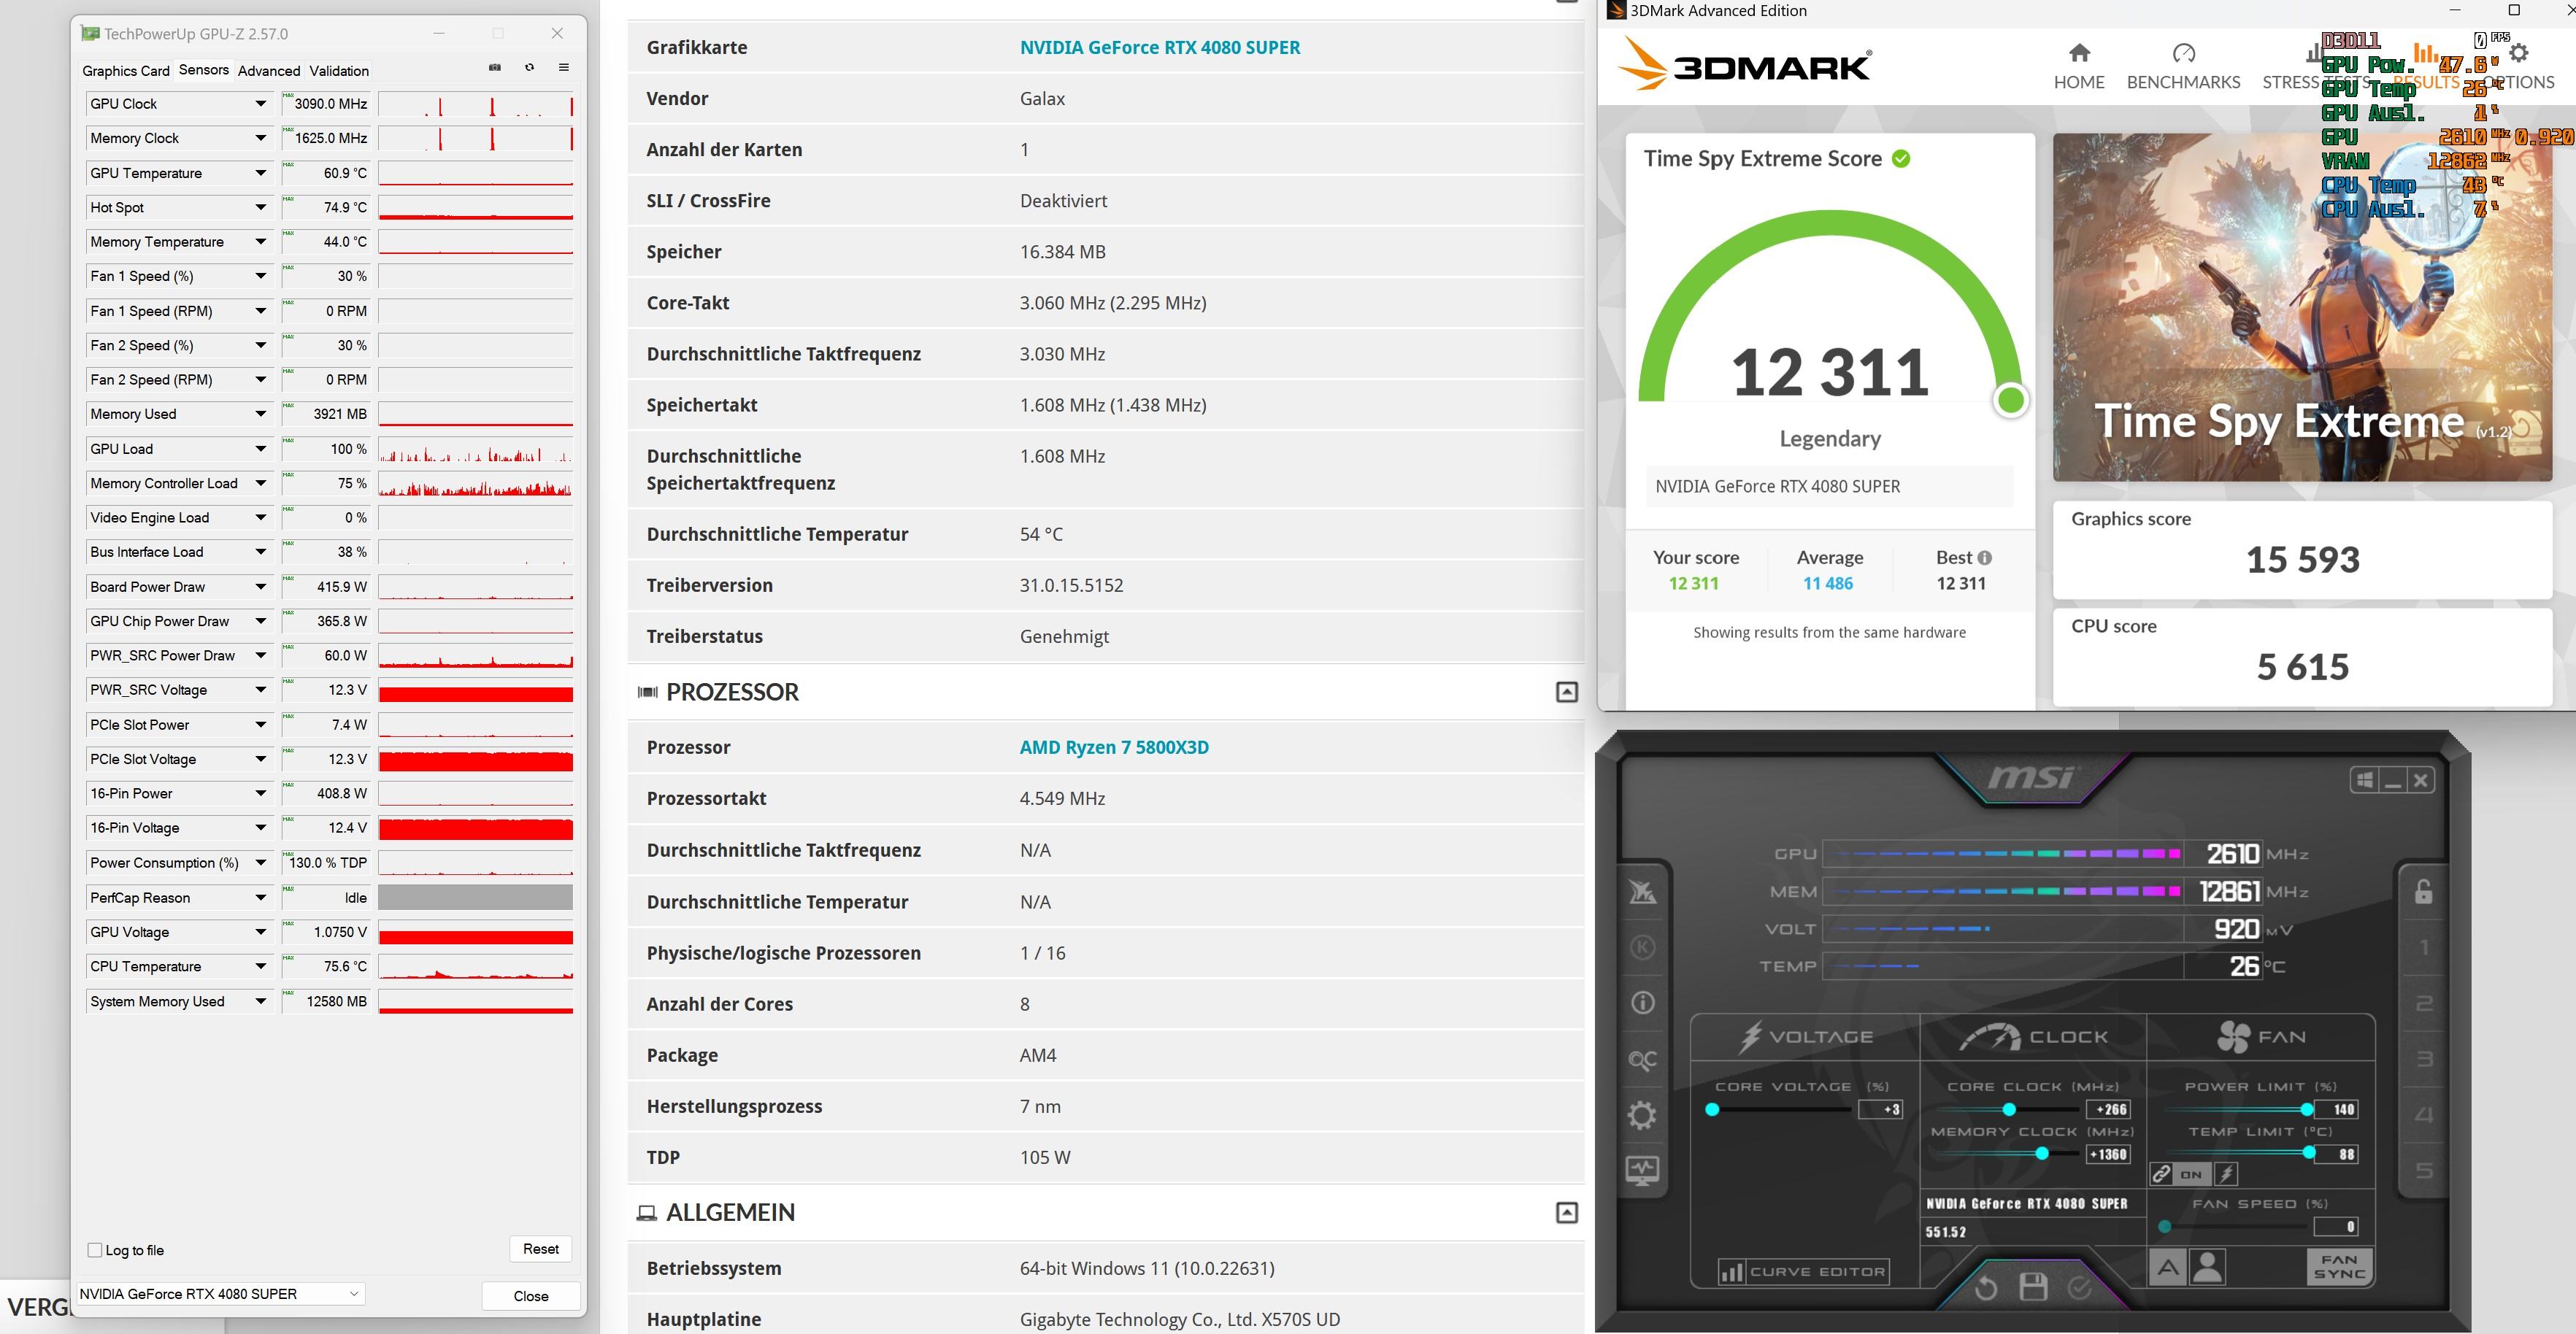The height and width of the screenshot is (1334, 2576).
Task: Save Afterburner profile with the floppy icon
Action: click(x=2033, y=1287)
